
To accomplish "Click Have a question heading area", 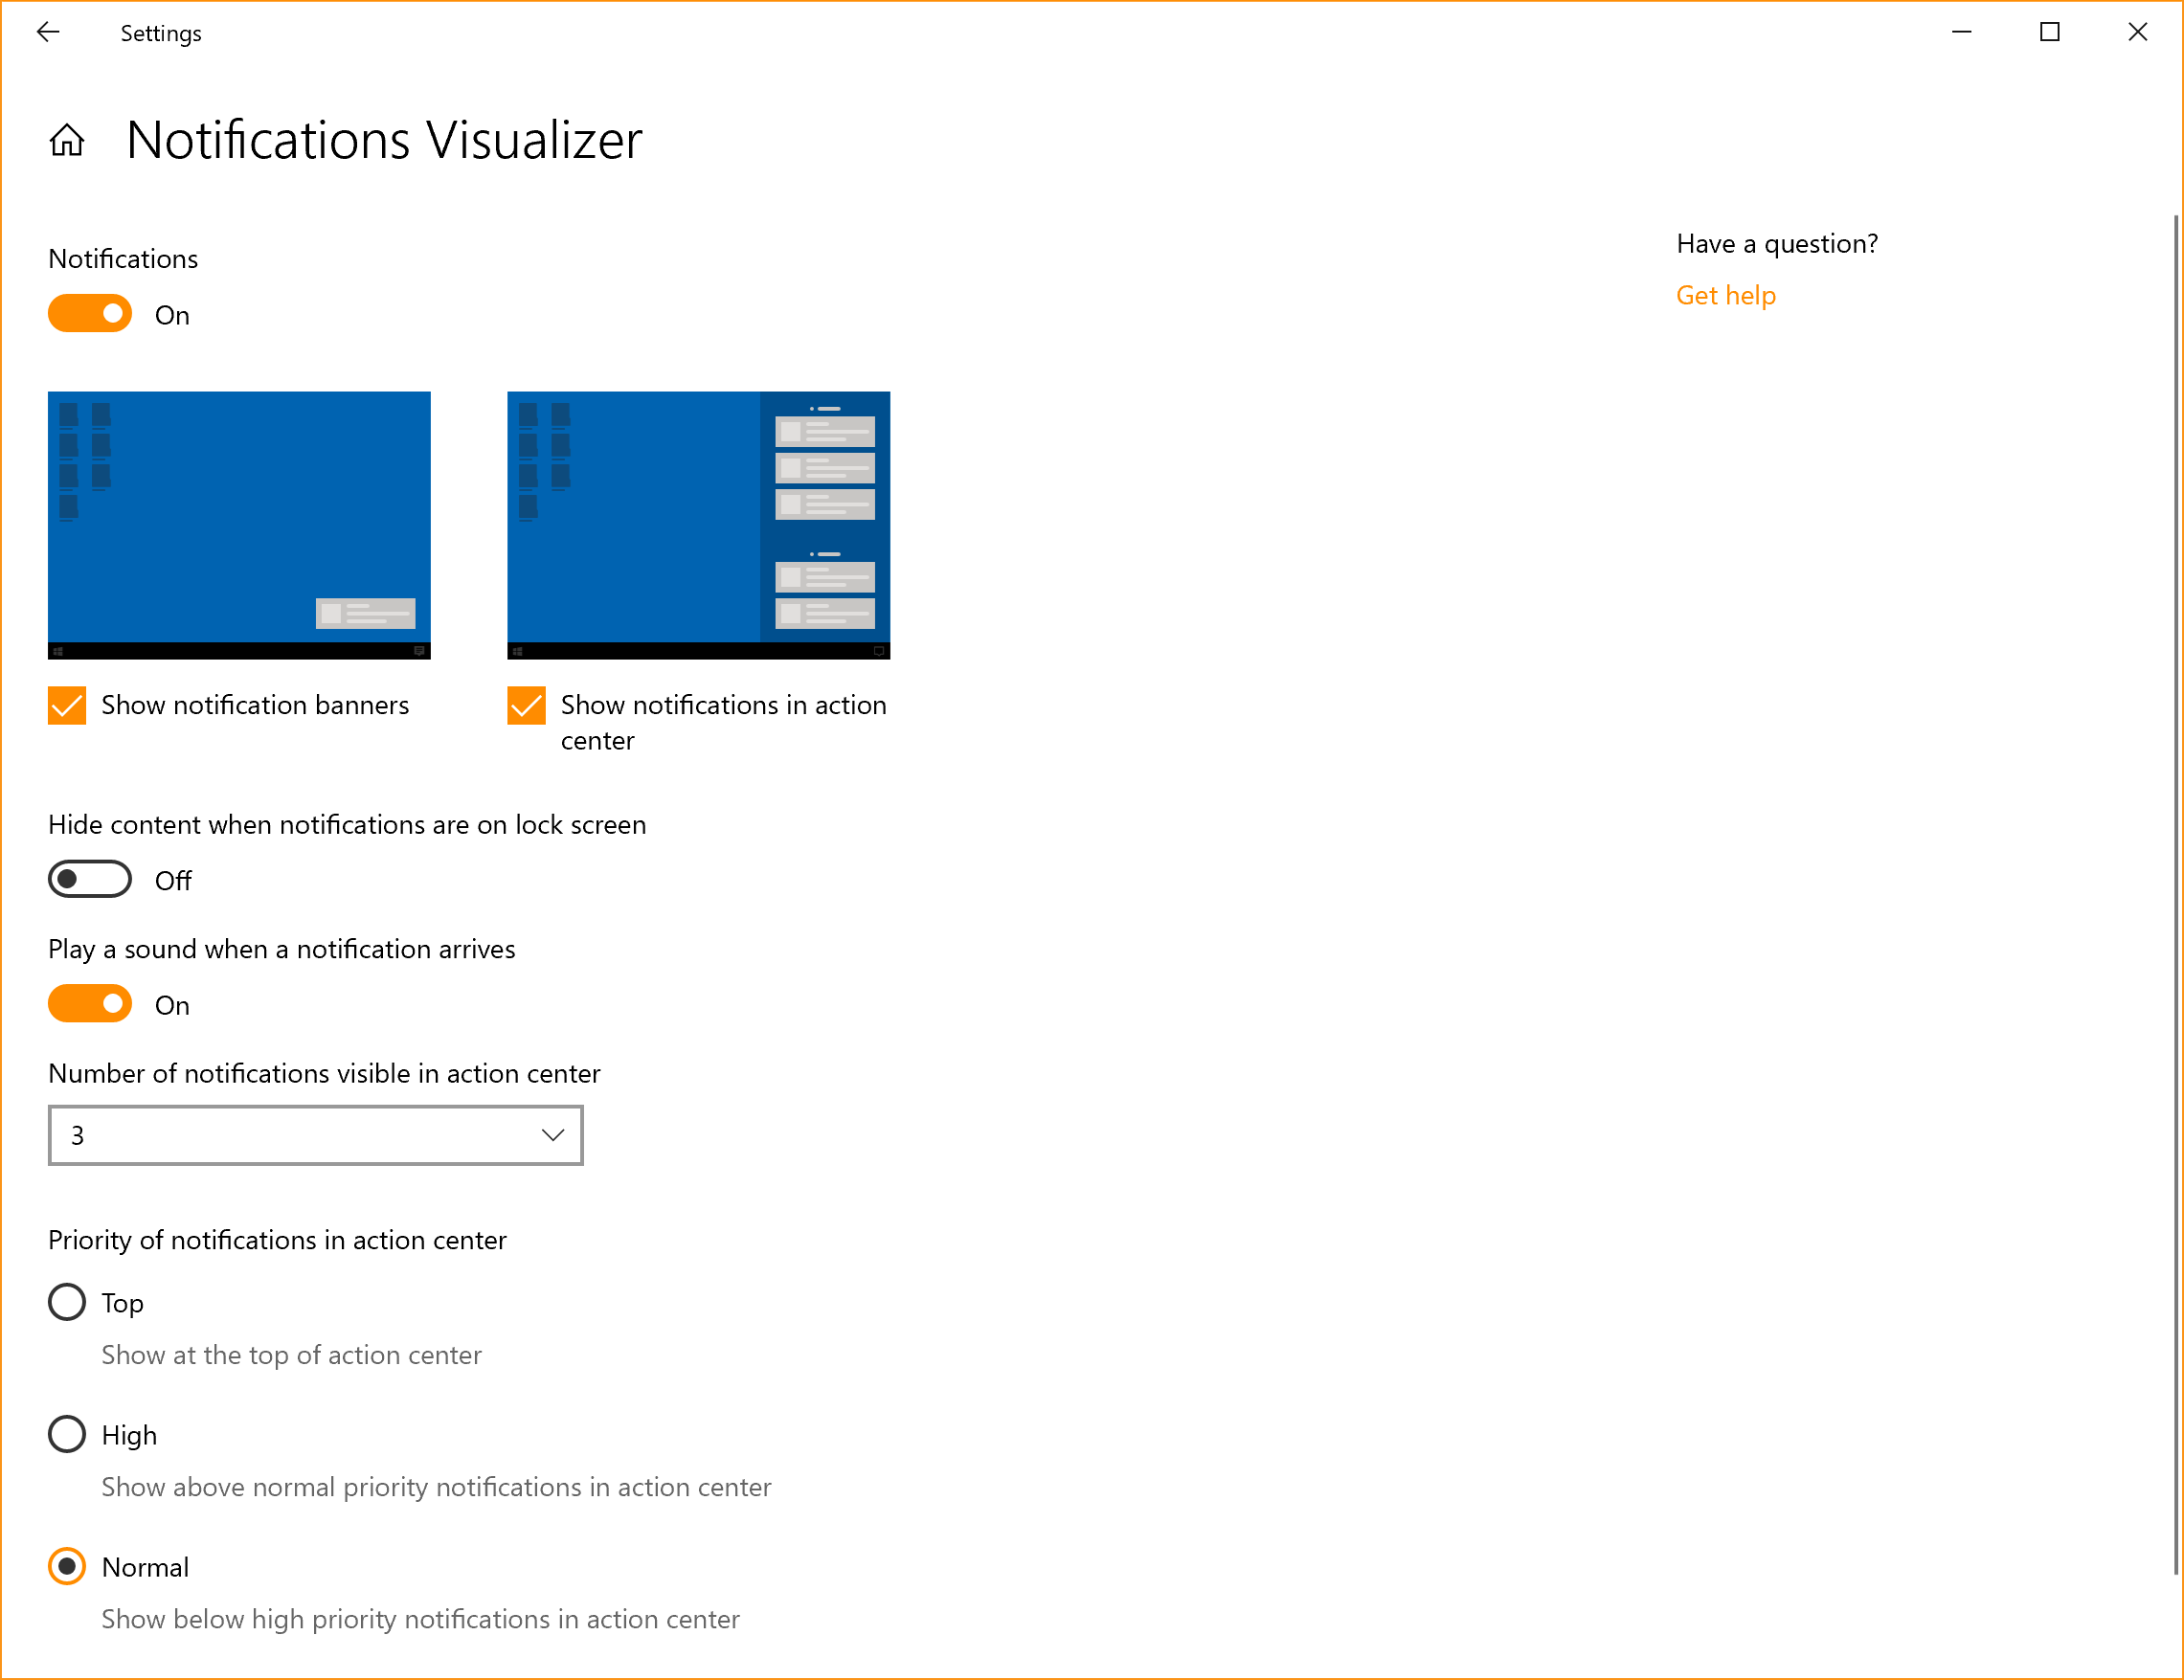I will point(1776,243).
